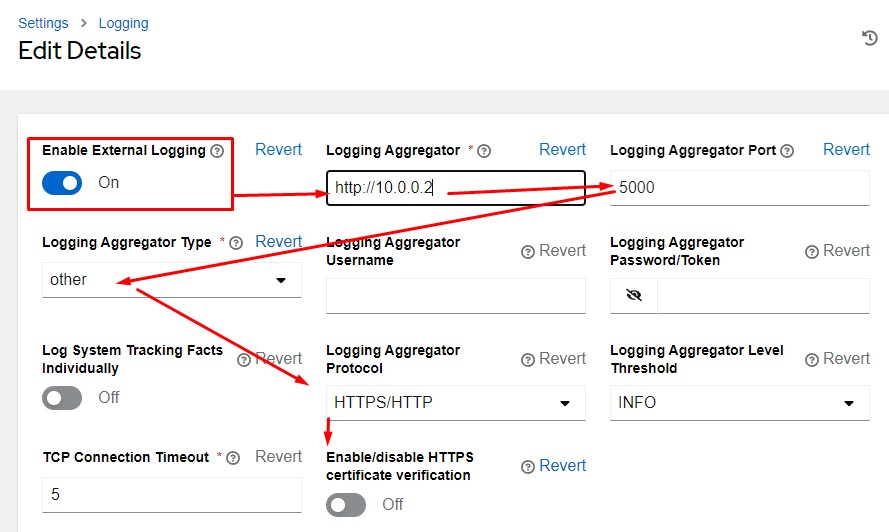This screenshot has width=889, height=532.
Task: Revert the Enable External Logging setting
Action: click(278, 149)
